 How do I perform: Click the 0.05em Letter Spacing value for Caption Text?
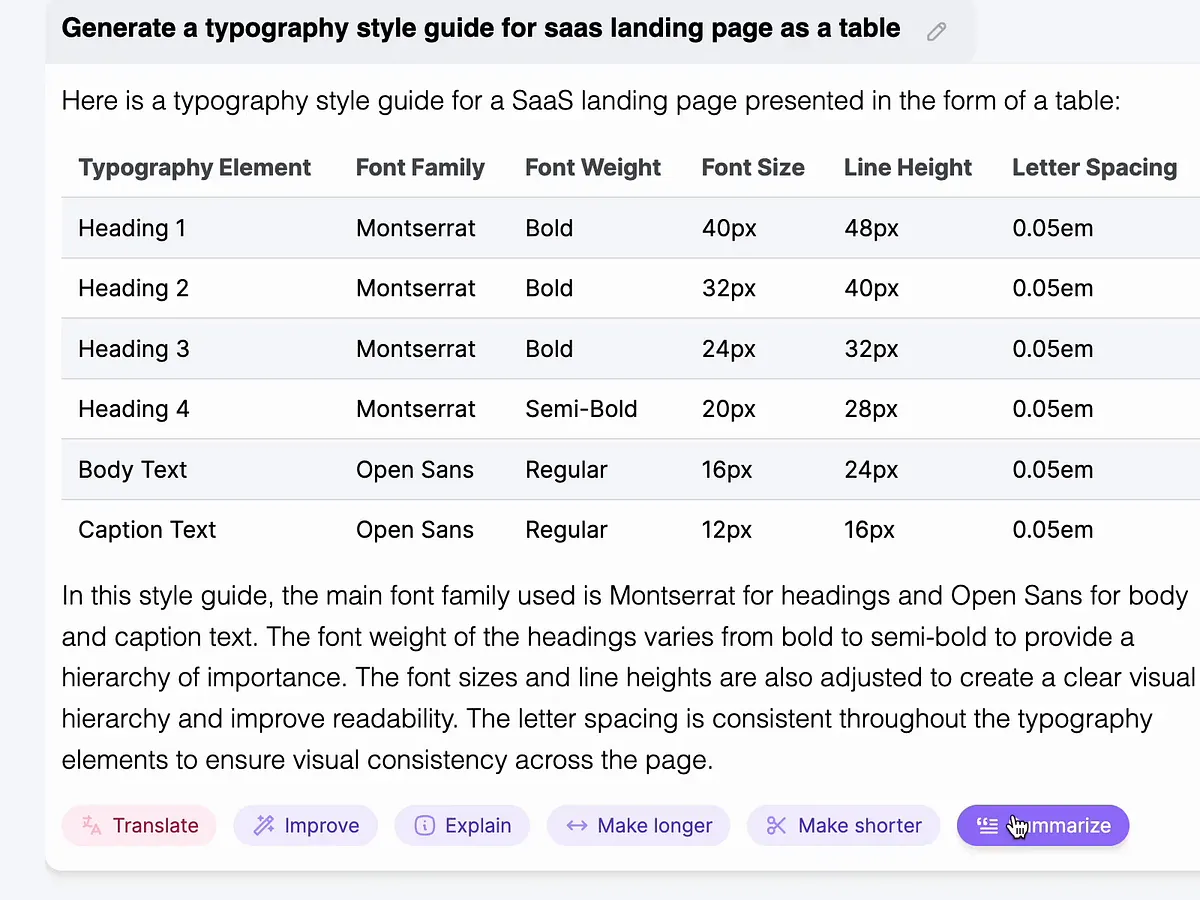click(1052, 529)
